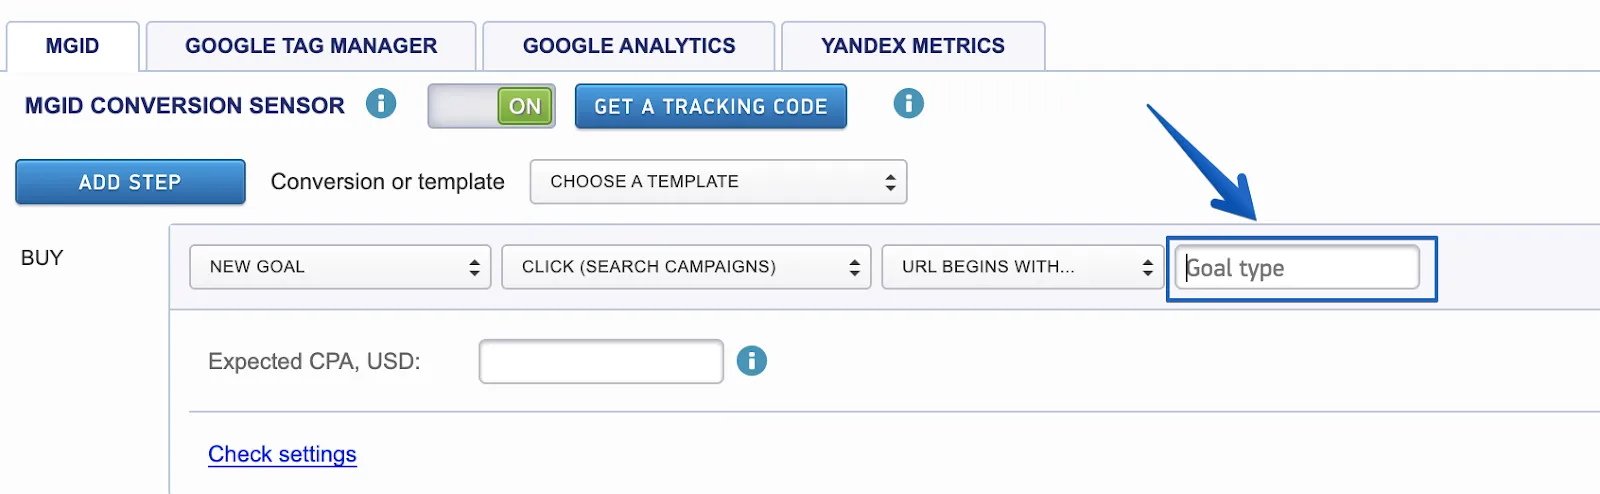Click the arrows on New Goal selector
This screenshot has height=494, width=1600.
tap(474, 267)
